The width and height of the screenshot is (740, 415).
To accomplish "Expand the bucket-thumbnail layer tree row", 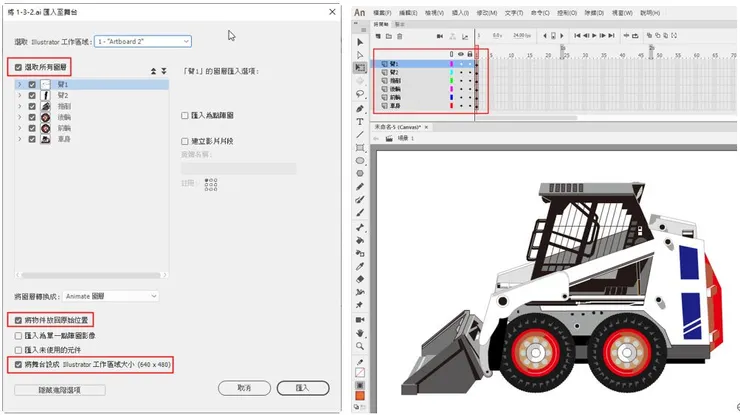I will (x=19, y=106).
